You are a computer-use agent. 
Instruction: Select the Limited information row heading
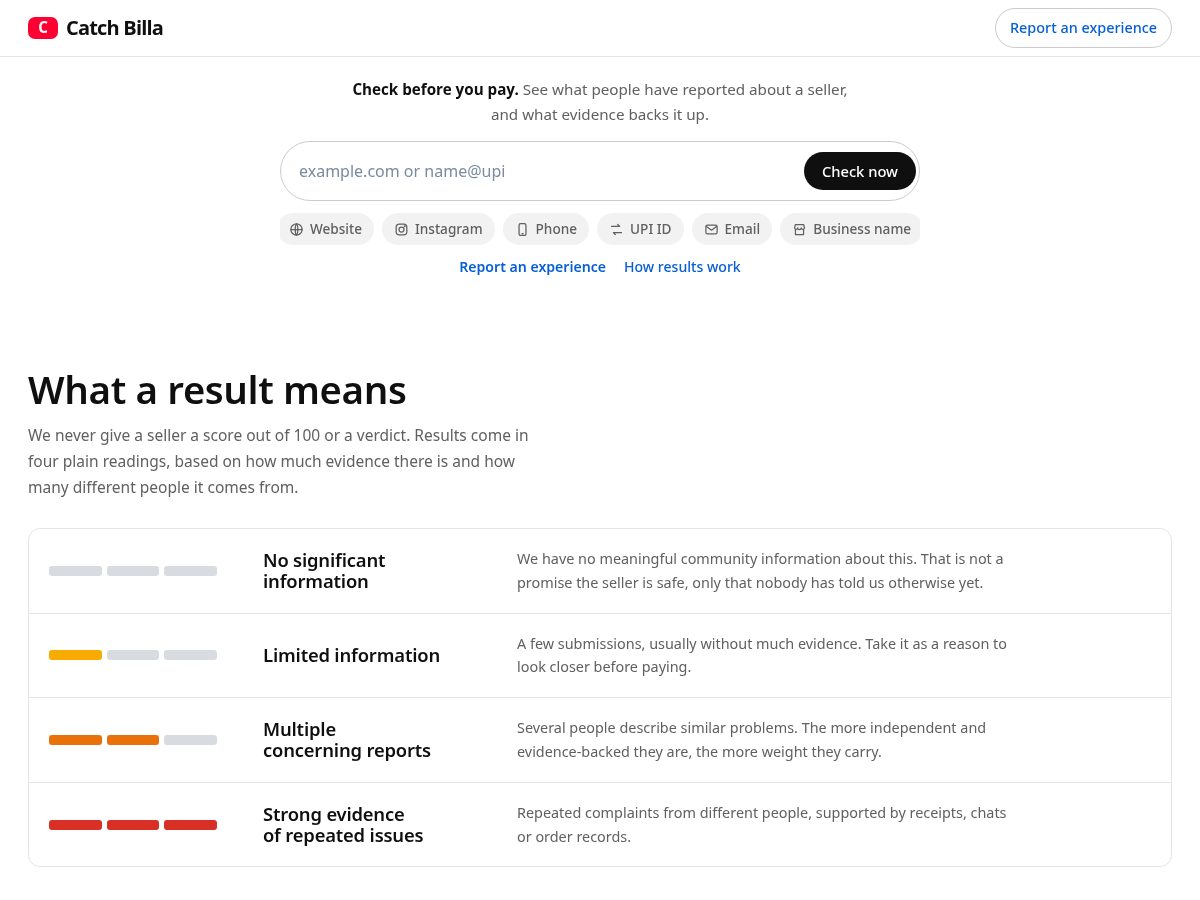351,655
